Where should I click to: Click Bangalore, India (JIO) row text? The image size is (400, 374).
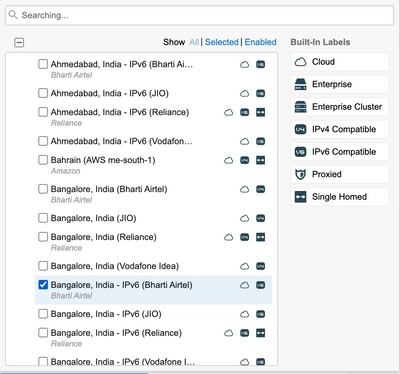click(93, 218)
